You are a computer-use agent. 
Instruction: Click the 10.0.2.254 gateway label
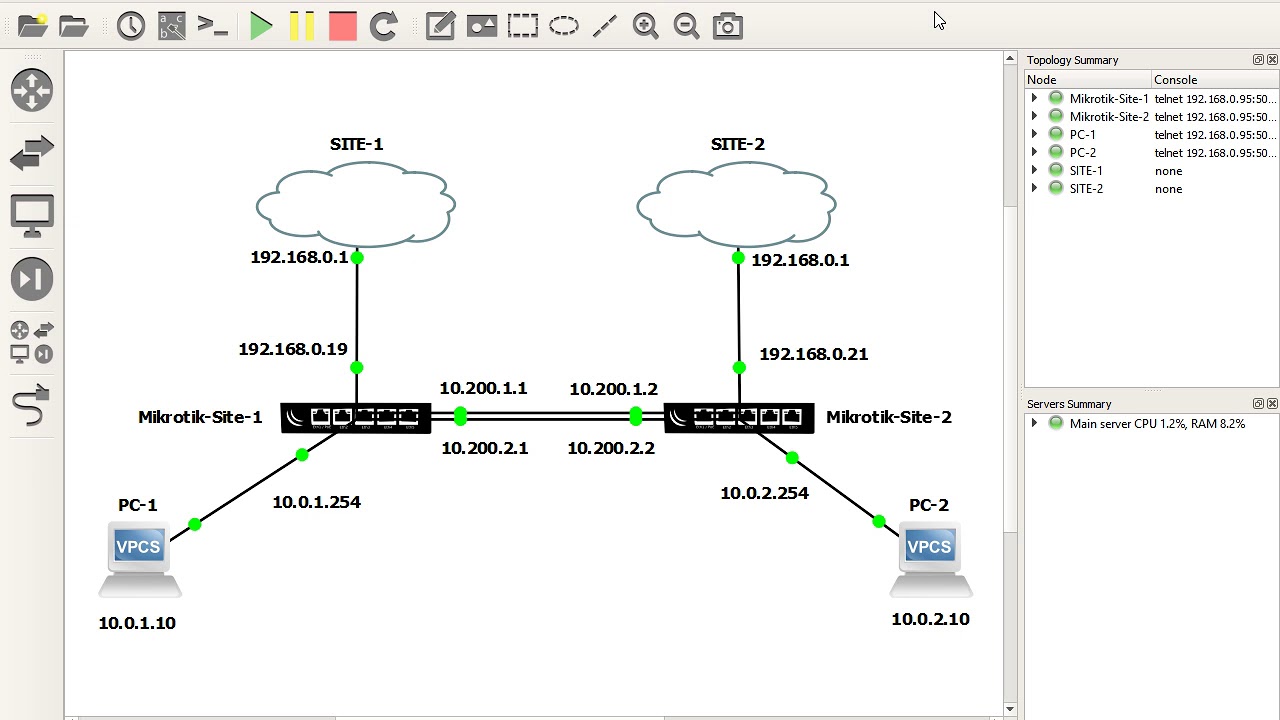pos(764,493)
